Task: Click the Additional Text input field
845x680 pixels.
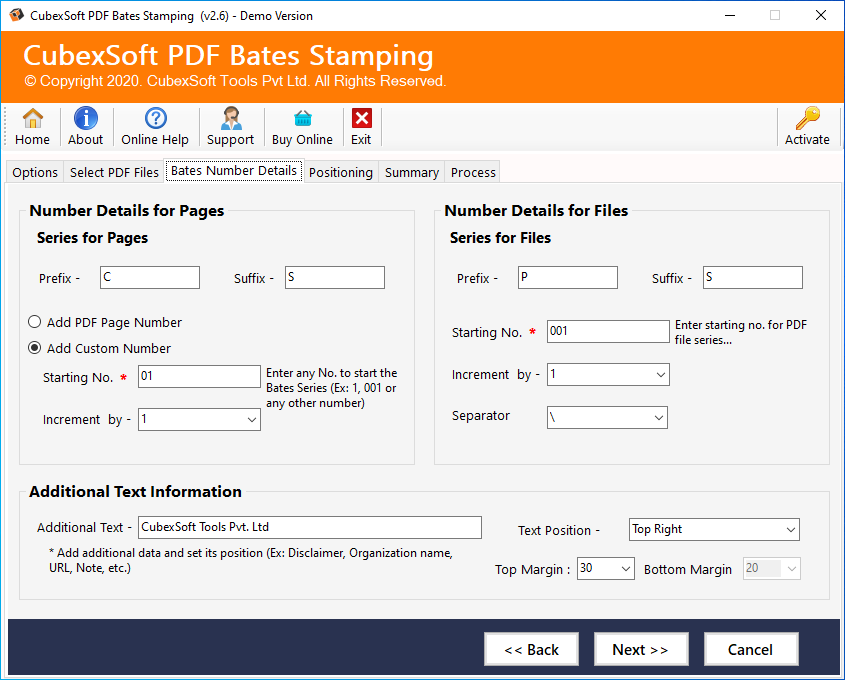Action: point(309,527)
